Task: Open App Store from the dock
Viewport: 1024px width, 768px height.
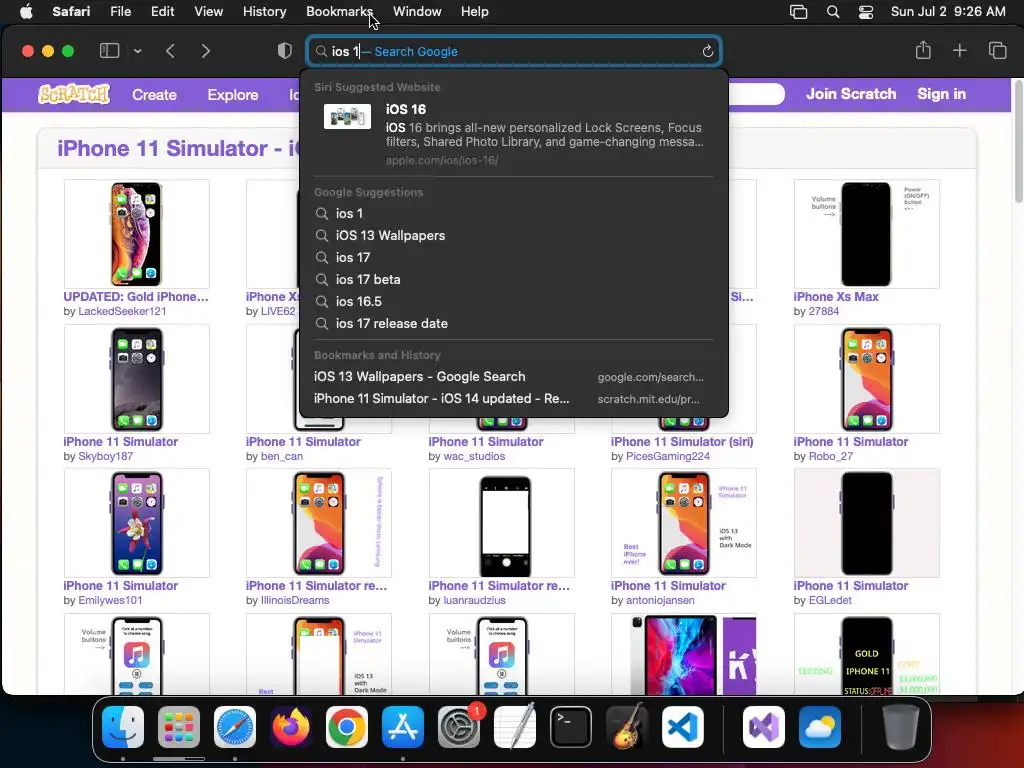Action: pyautogui.click(x=403, y=727)
